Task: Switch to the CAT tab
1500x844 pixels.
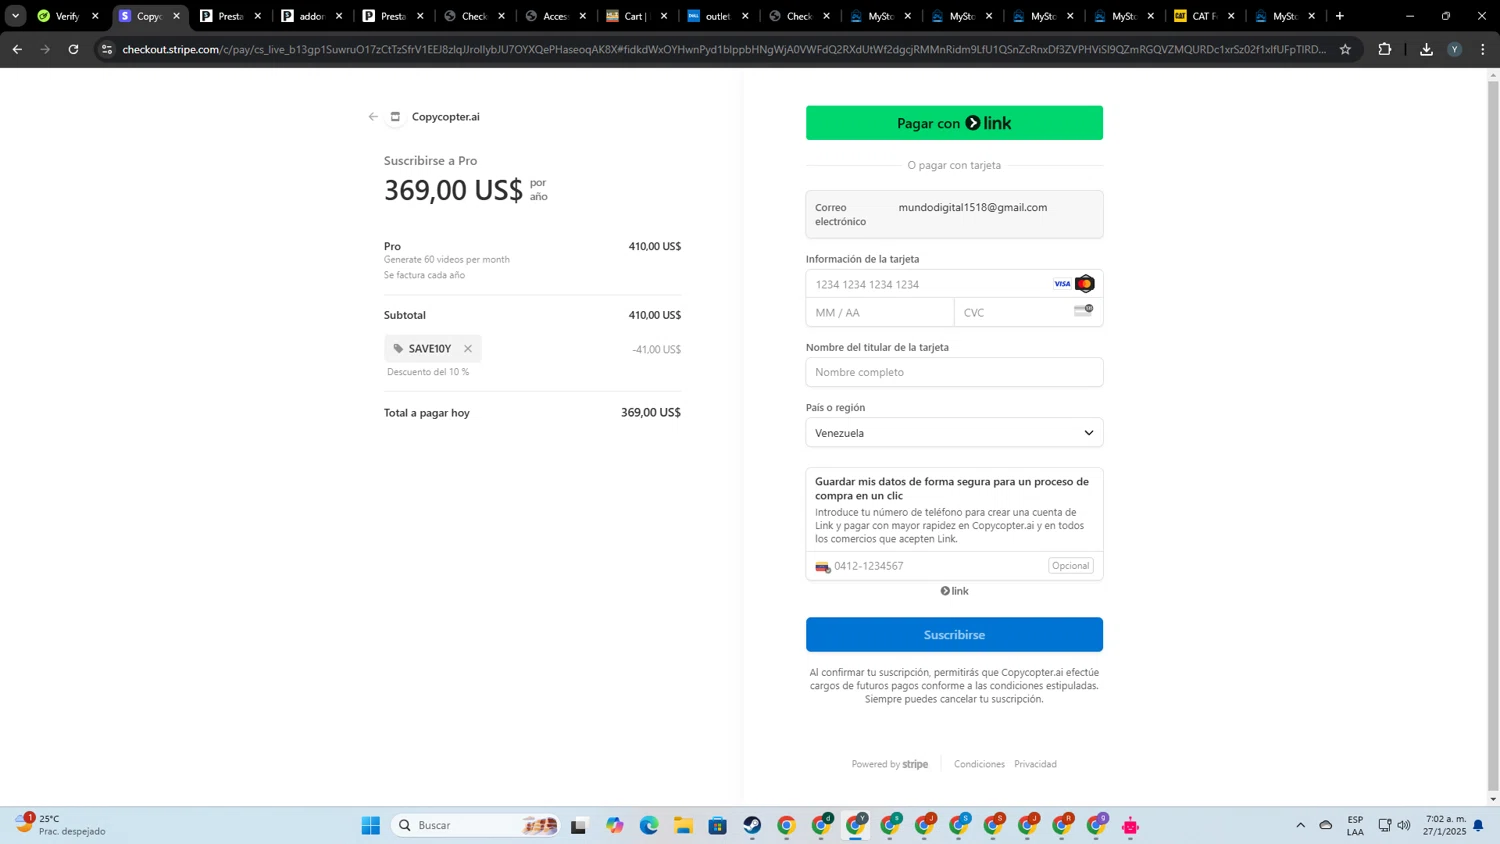Action: click(x=1204, y=16)
